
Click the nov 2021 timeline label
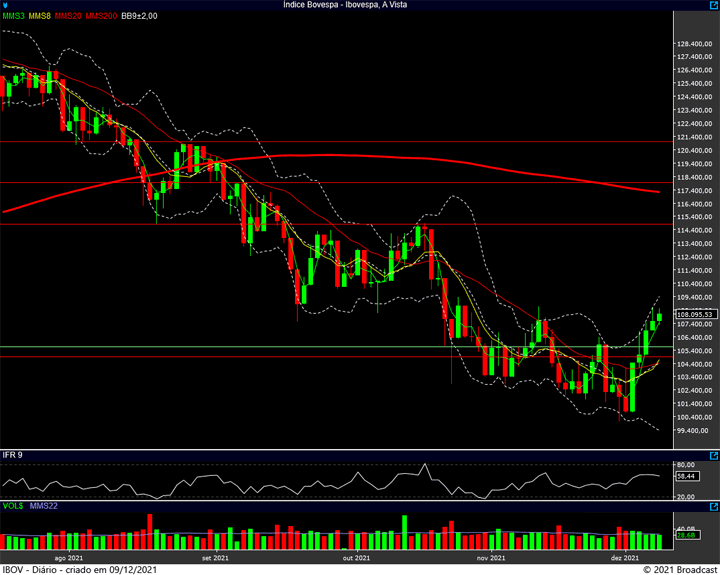point(491,558)
